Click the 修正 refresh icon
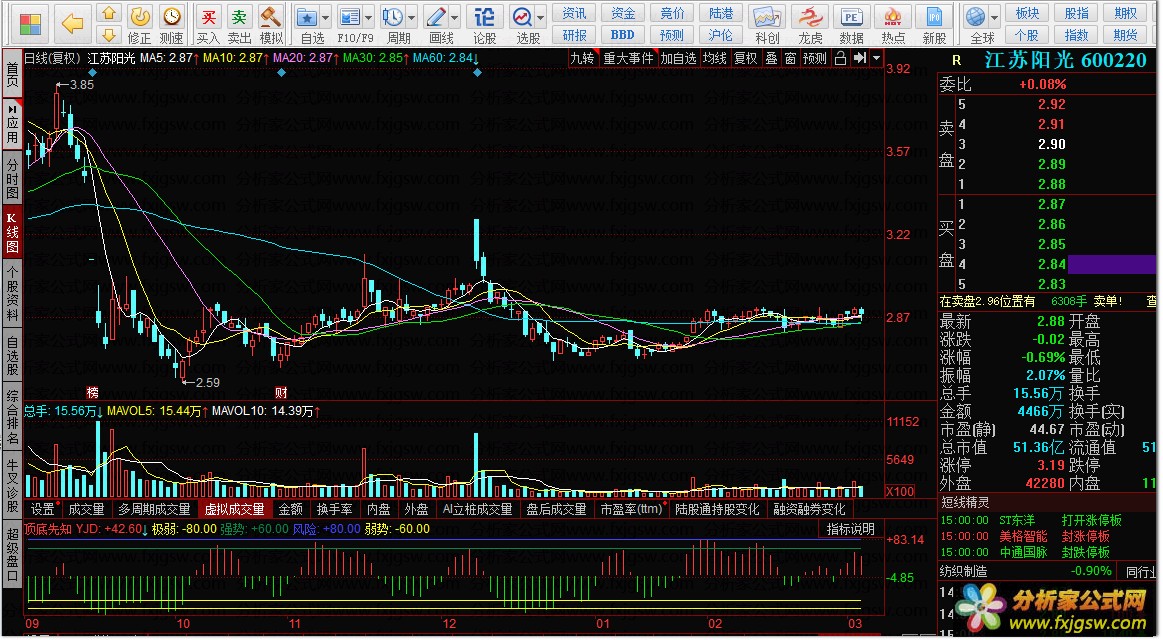Viewport: 1163px width, 640px height. pos(139,16)
